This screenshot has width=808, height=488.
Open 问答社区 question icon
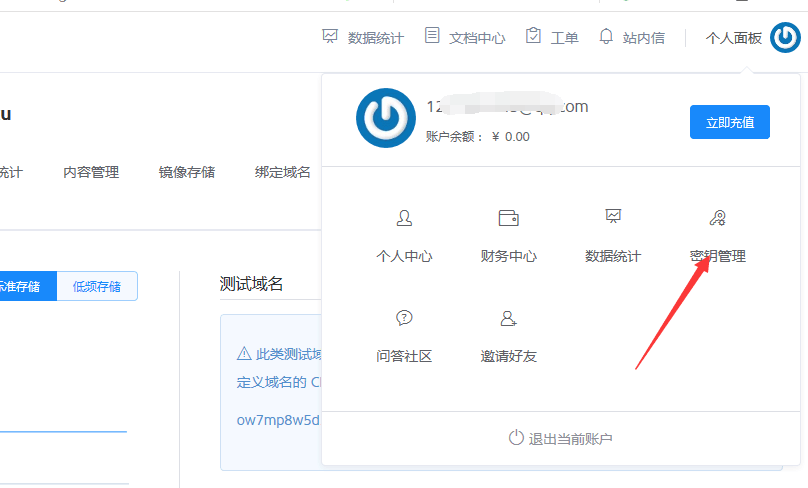(x=404, y=319)
